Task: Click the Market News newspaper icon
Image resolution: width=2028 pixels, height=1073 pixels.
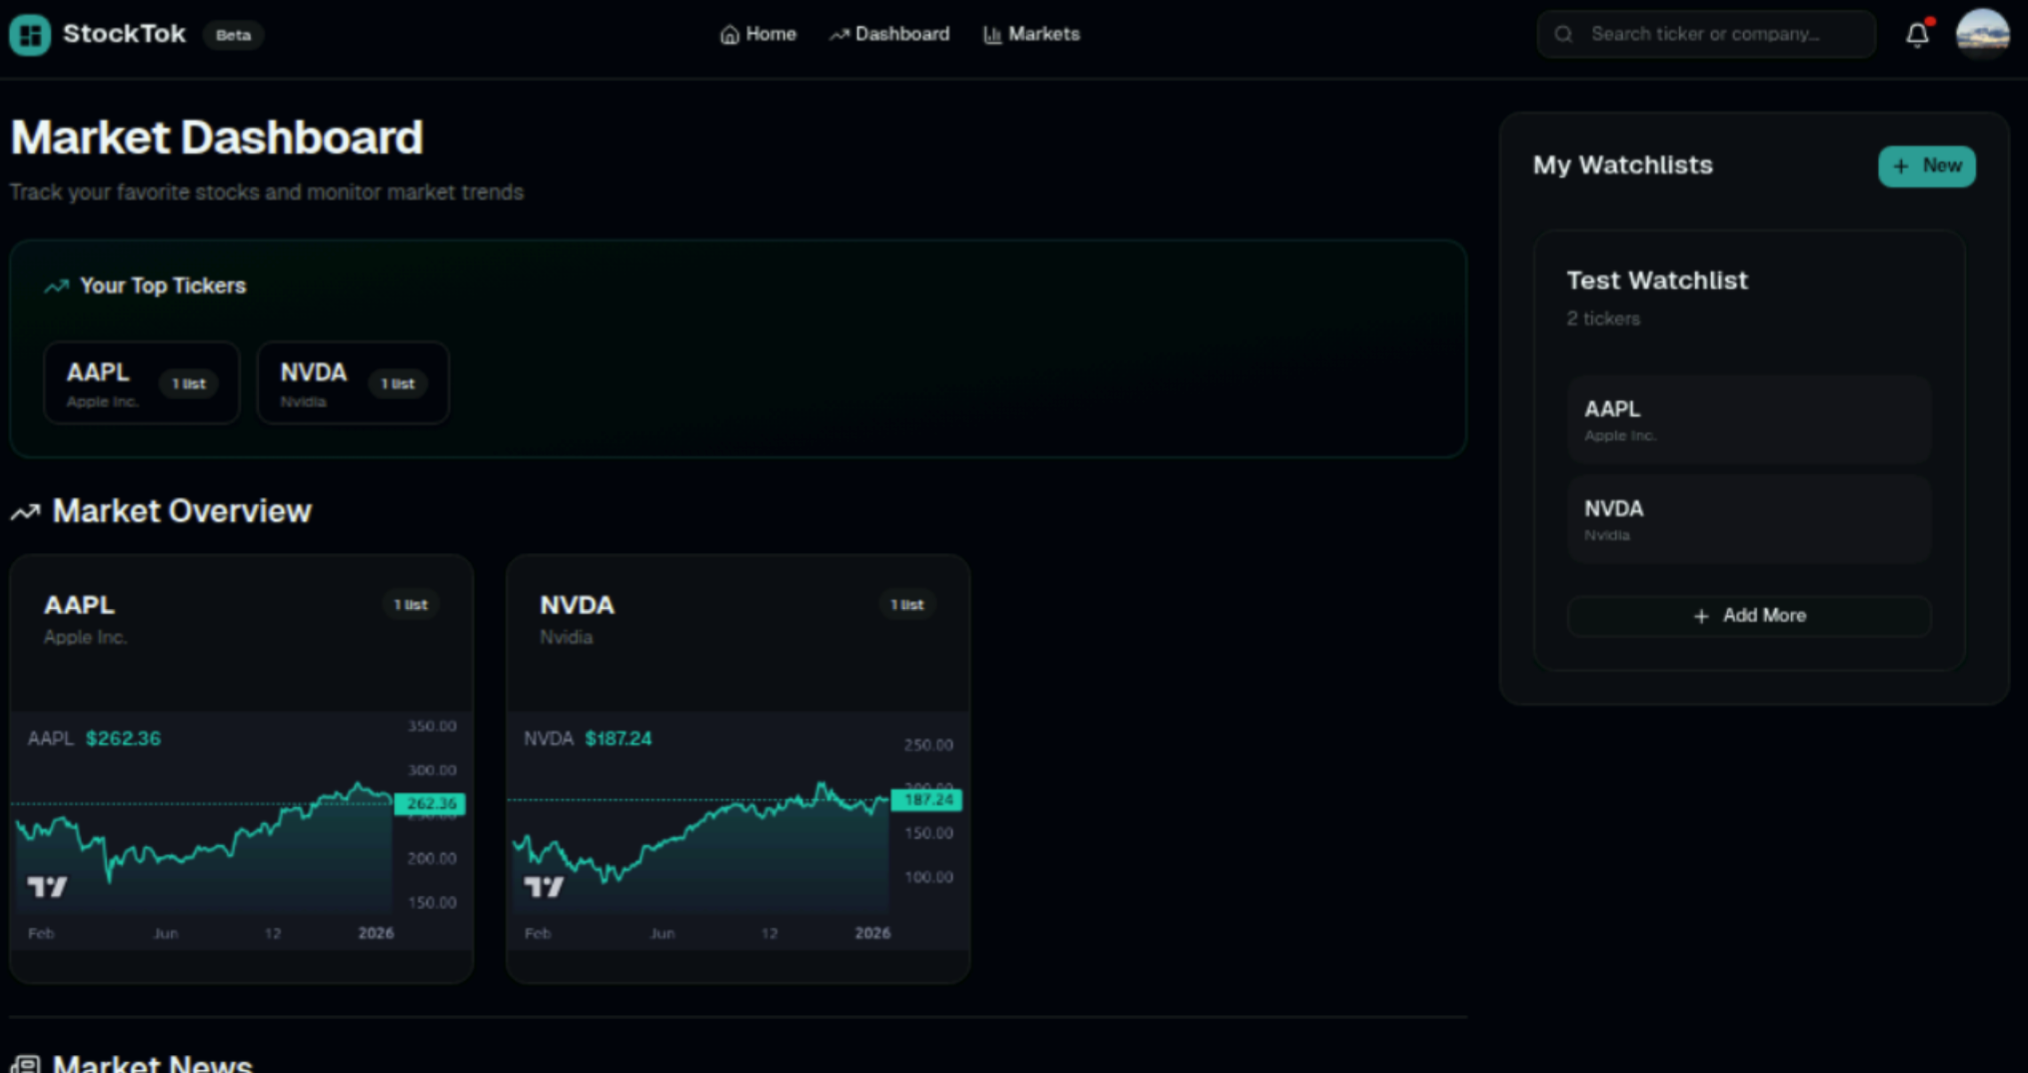Action: 26,1063
